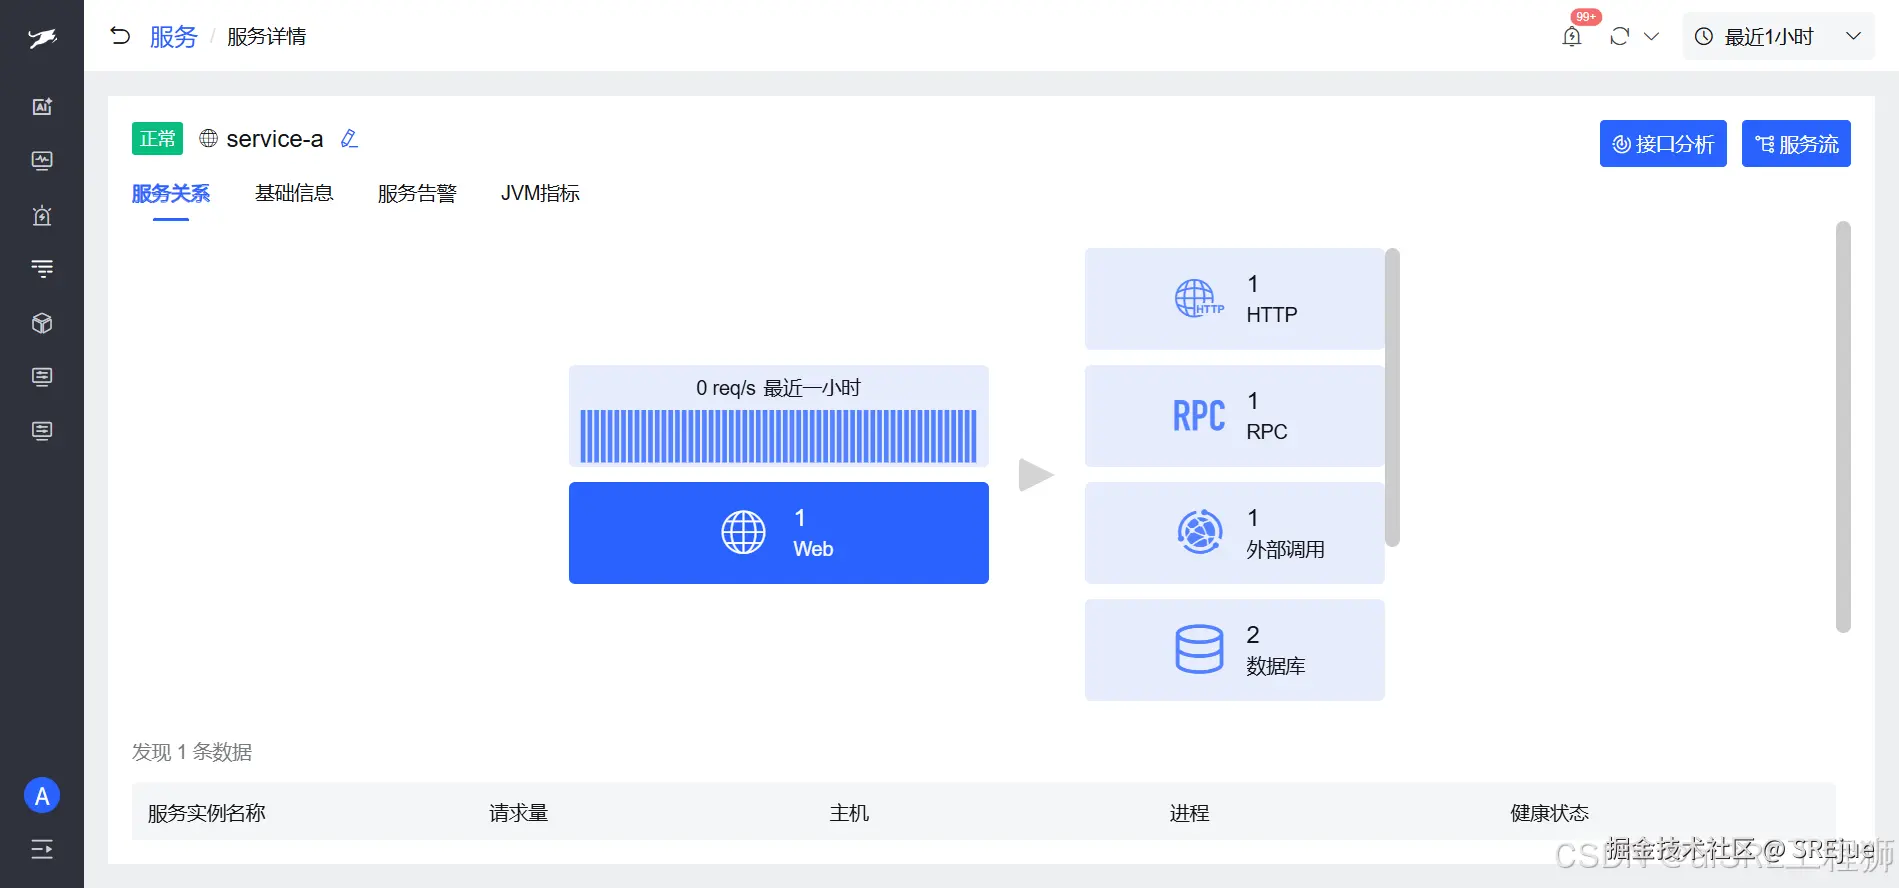This screenshot has width=1899, height=888.
Task: Click the 服务详情 breadcrumb text
Action: pos(267,37)
